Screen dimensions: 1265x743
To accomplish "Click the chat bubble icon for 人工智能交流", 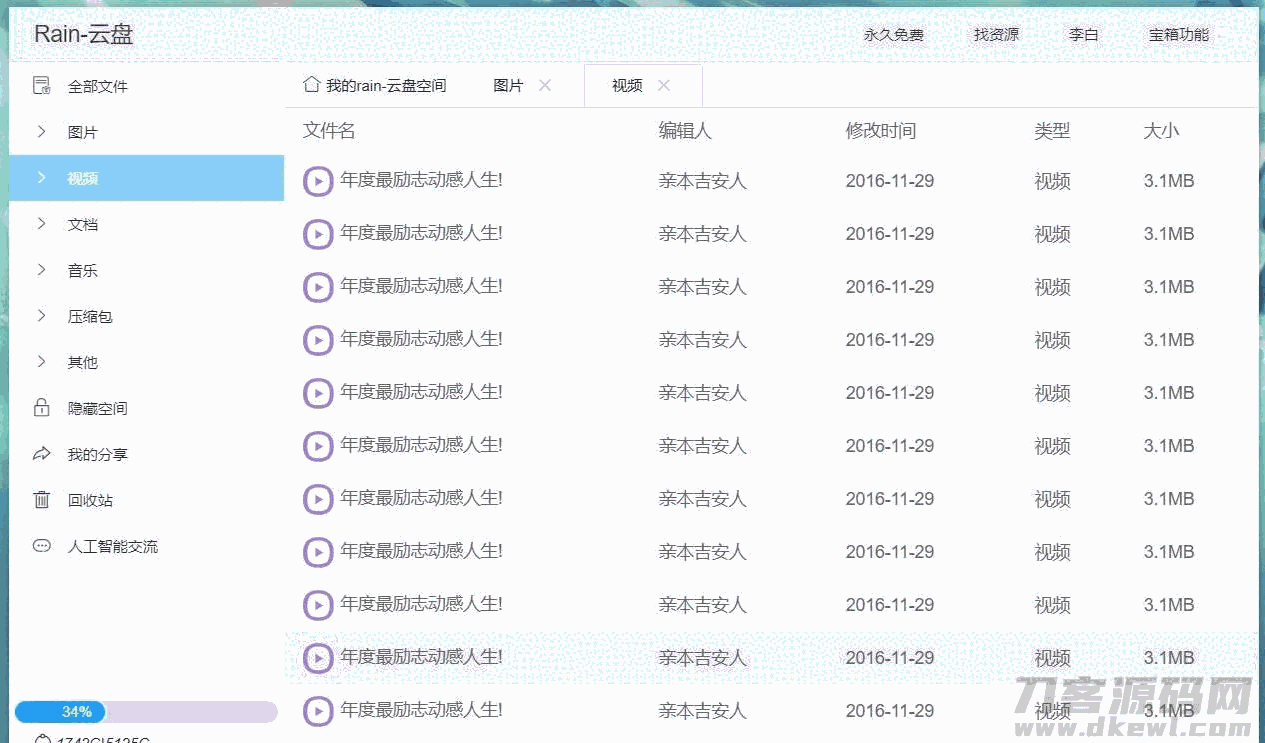I will (41, 546).
